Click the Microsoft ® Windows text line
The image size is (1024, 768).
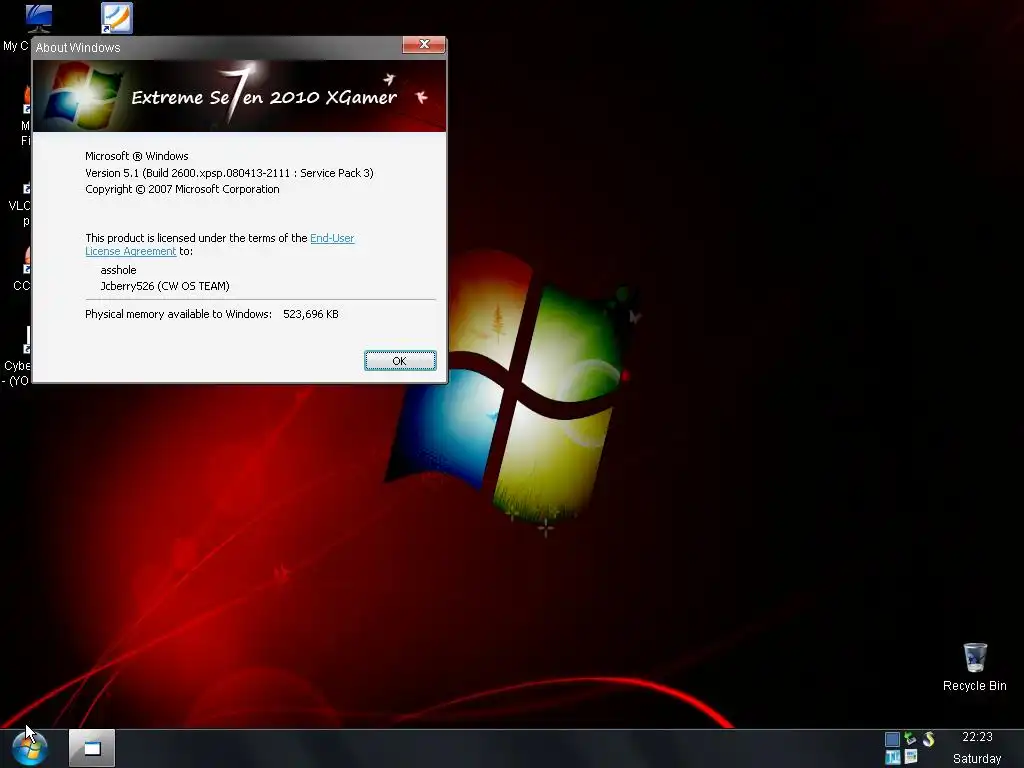[136, 156]
